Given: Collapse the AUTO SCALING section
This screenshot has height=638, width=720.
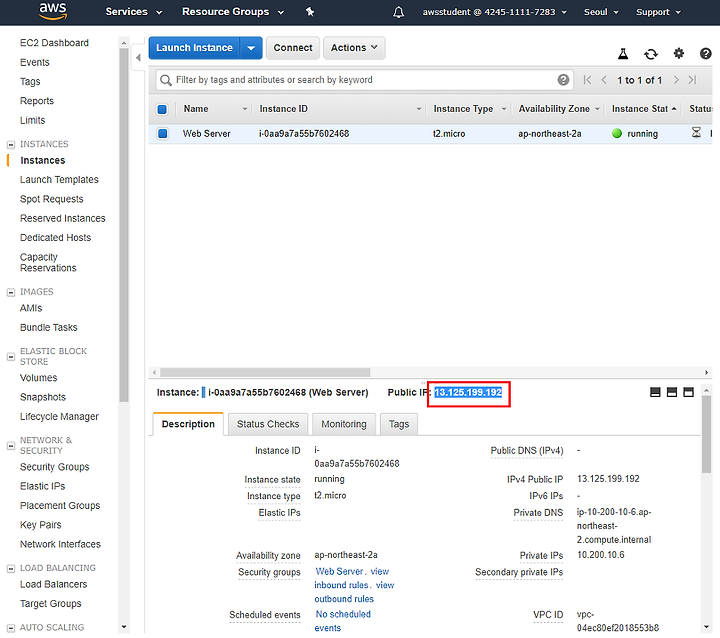Looking at the screenshot, I should click(x=11, y=628).
